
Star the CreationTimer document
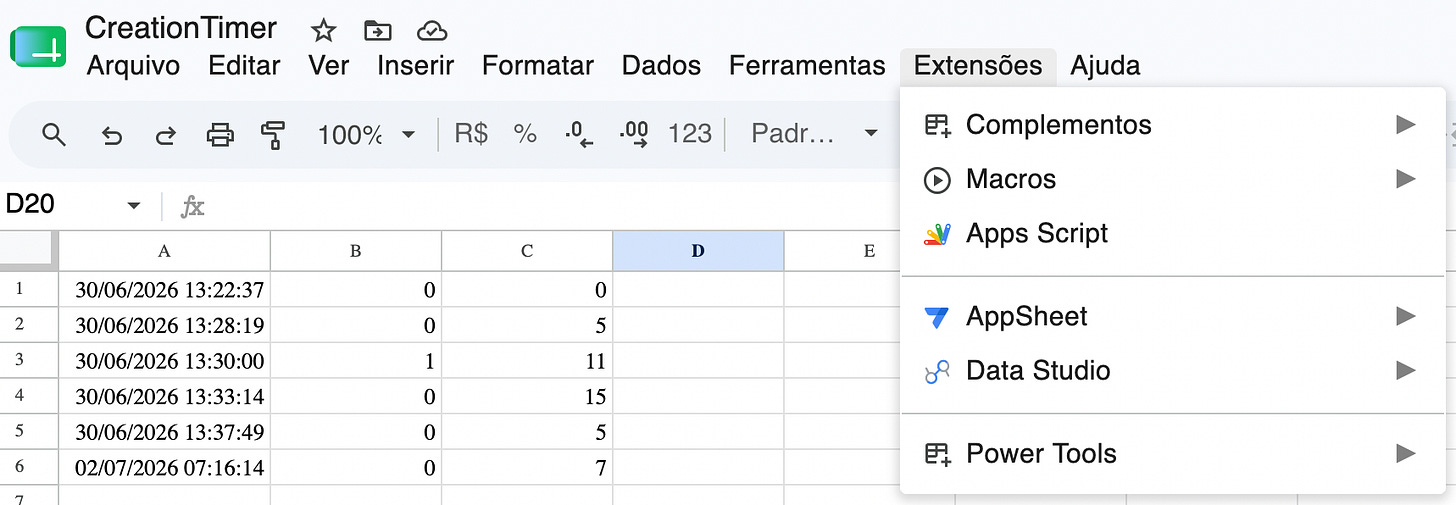tap(322, 30)
